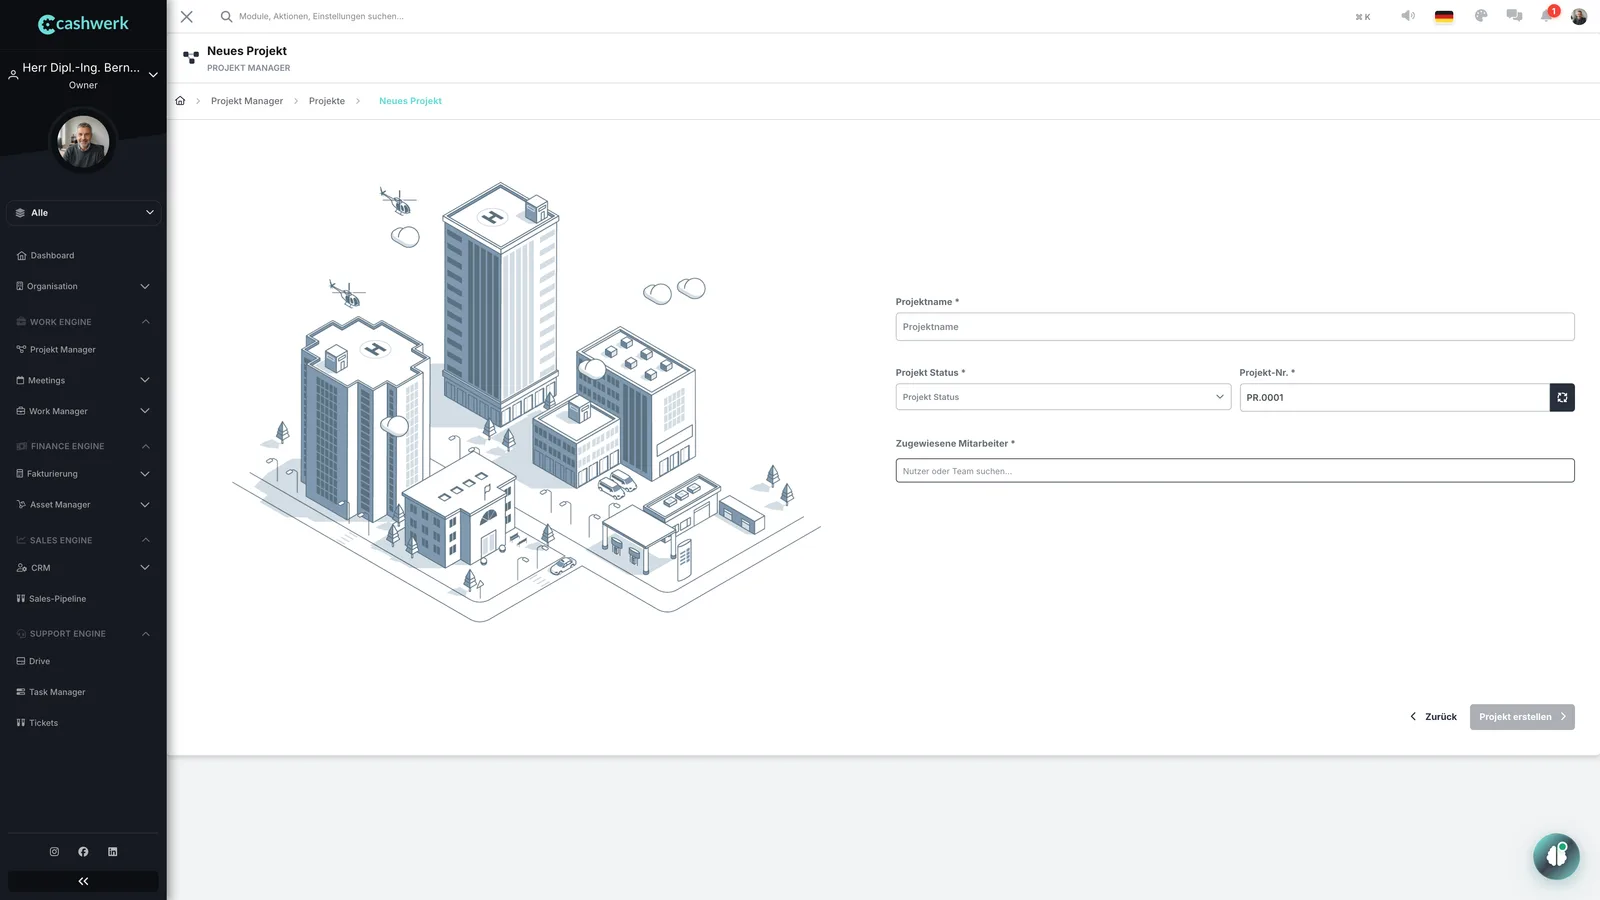This screenshot has height=900, width=1600.
Task: Close the panel with the X icon
Action: pos(186,16)
